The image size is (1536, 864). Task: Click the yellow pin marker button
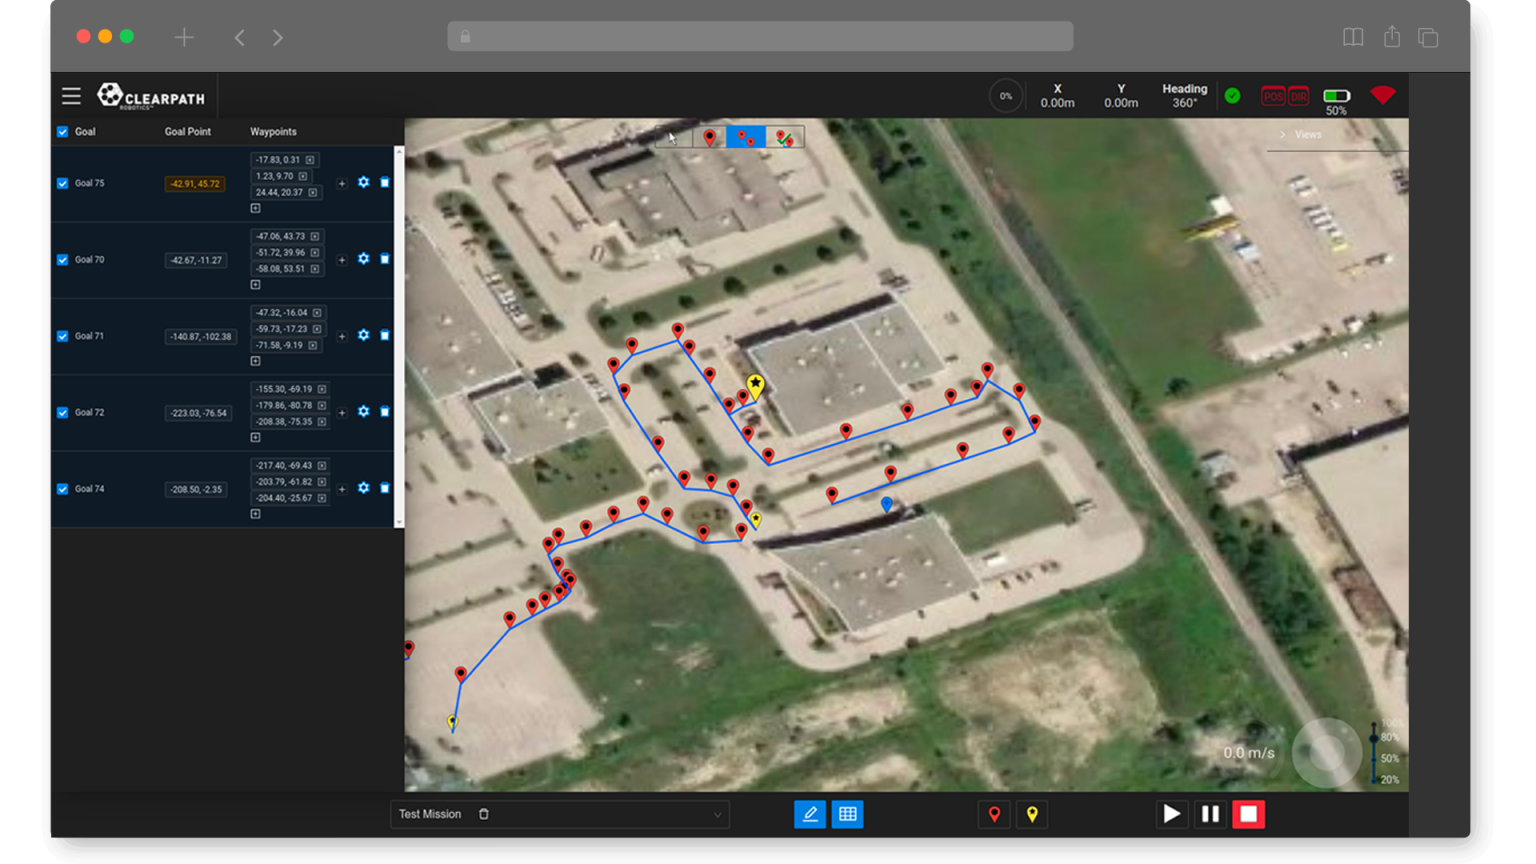[x=1032, y=814]
